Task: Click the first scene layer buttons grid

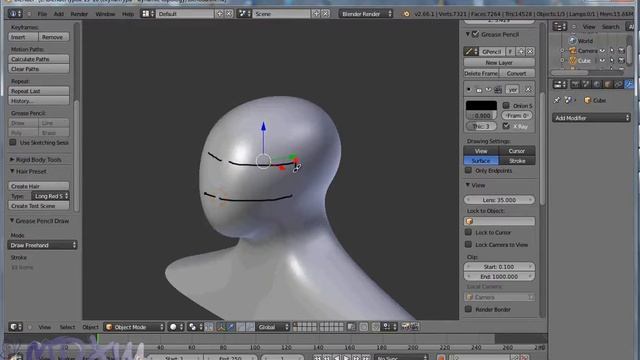Action: tap(305, 327)
